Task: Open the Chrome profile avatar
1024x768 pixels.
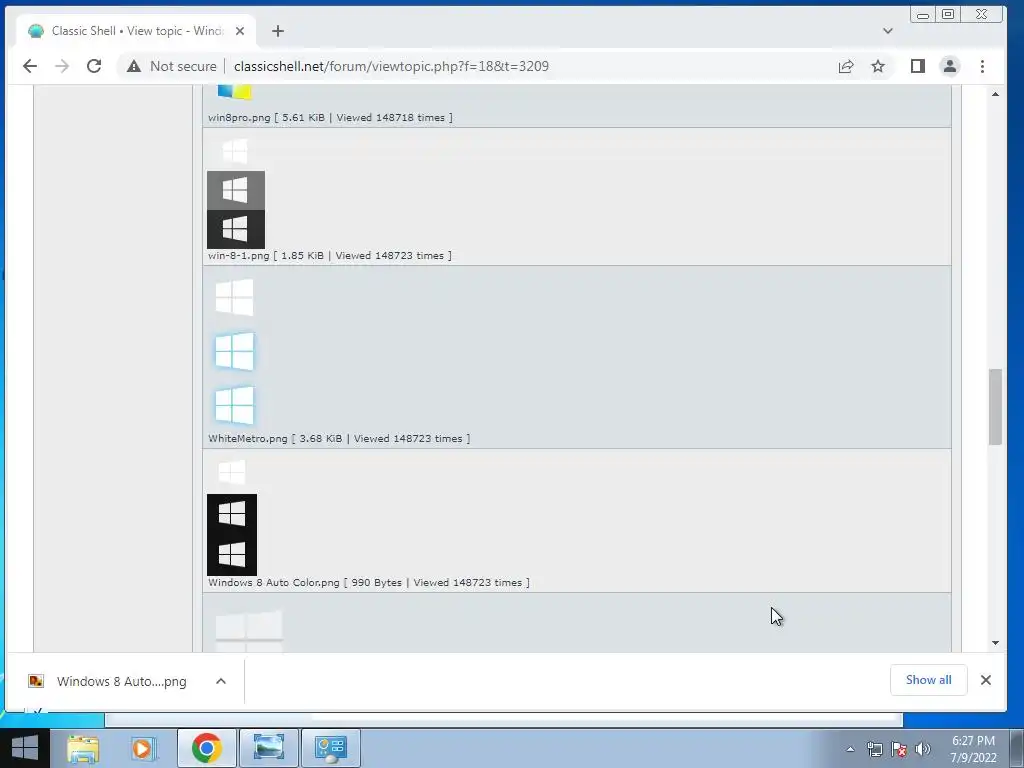Action: [950, 66]
